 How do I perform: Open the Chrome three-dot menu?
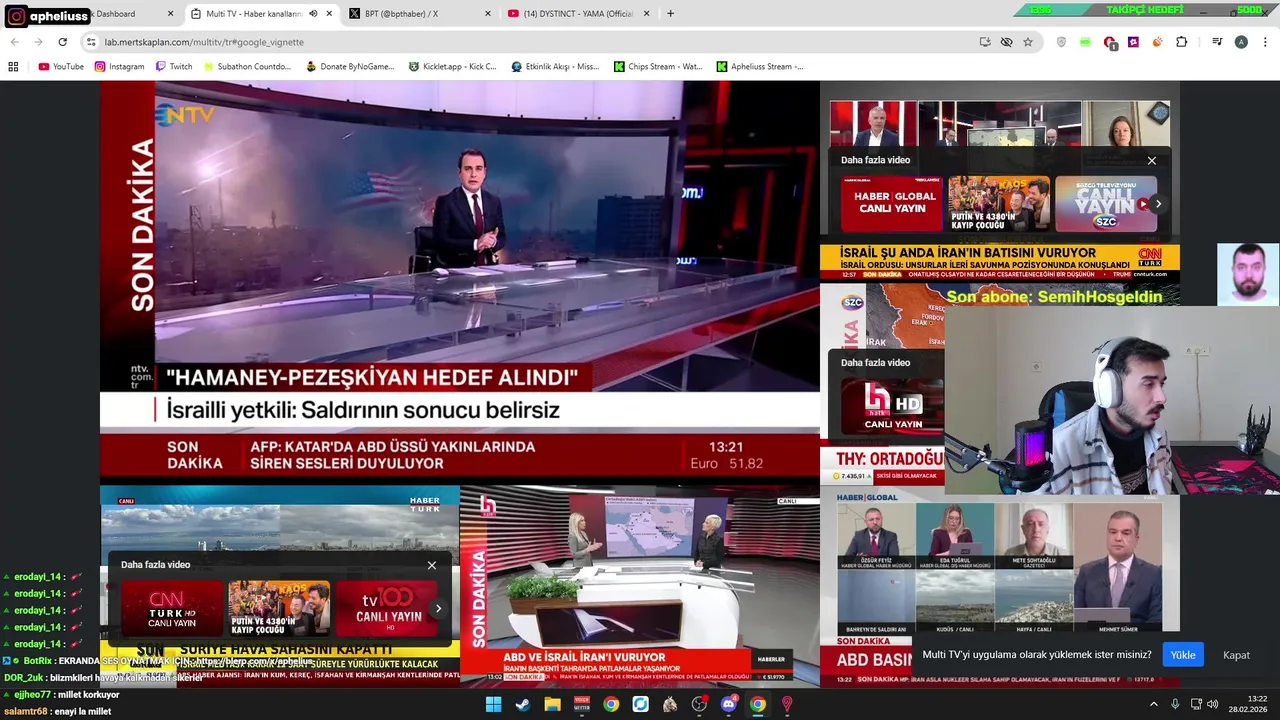[1265, 42]
